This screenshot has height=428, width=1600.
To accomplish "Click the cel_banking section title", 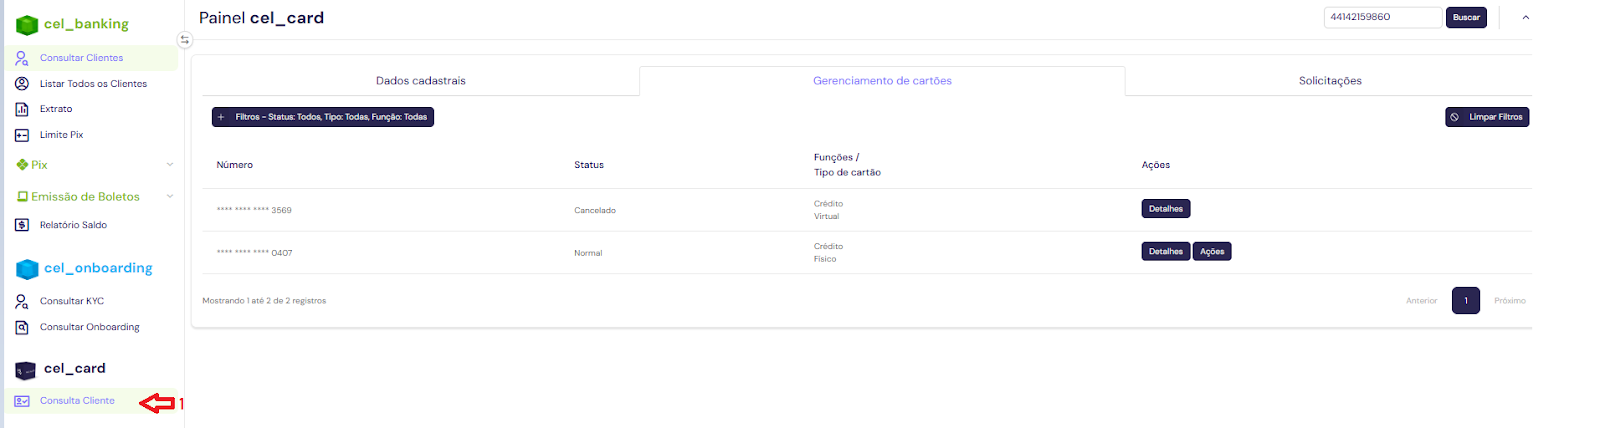I will [x=86, y=24].
